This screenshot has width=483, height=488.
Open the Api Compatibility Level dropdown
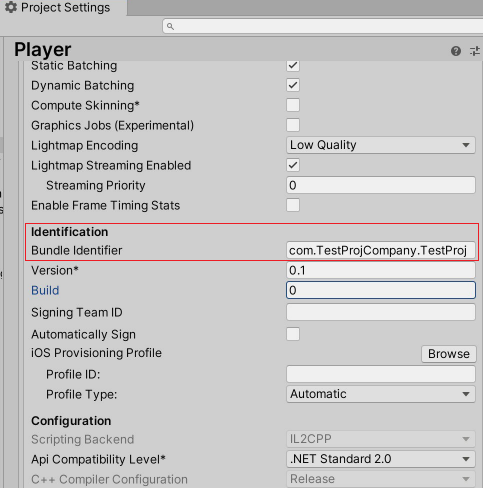(381, 459)
